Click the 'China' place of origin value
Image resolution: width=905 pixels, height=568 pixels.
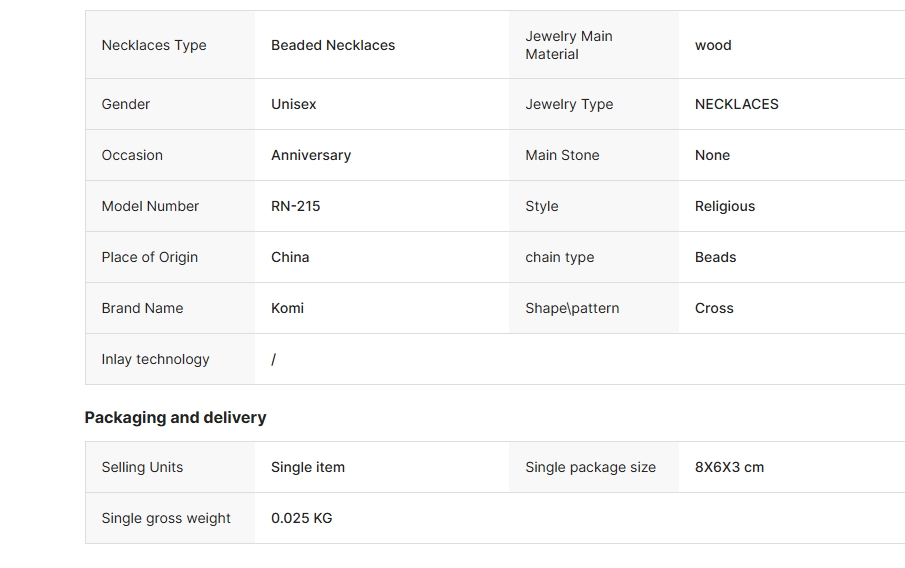pyautogui.click(x=290, y=257)
